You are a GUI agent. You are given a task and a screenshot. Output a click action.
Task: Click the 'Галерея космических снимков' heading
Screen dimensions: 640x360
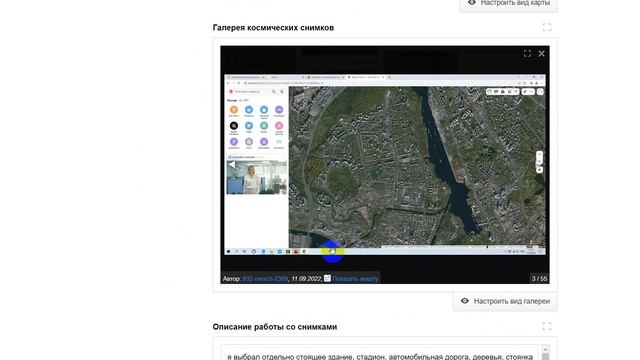click(x=273, y=28)
